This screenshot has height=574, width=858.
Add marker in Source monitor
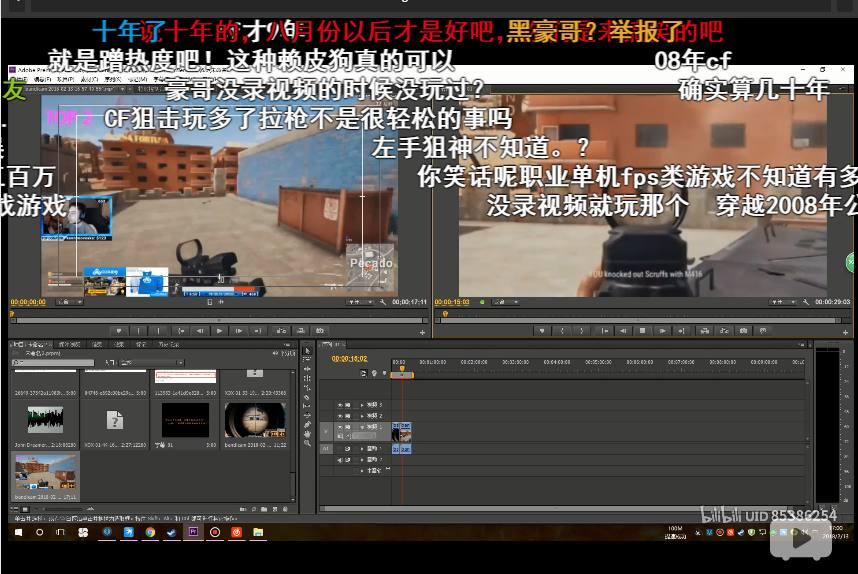[119, 331]
